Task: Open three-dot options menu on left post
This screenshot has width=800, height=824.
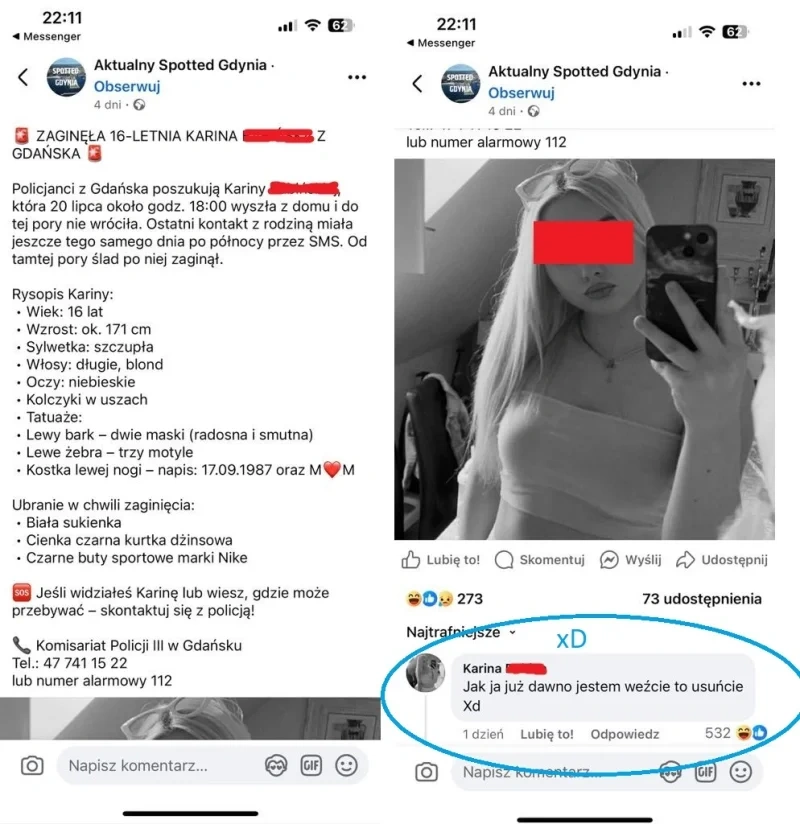Action: 357,77
